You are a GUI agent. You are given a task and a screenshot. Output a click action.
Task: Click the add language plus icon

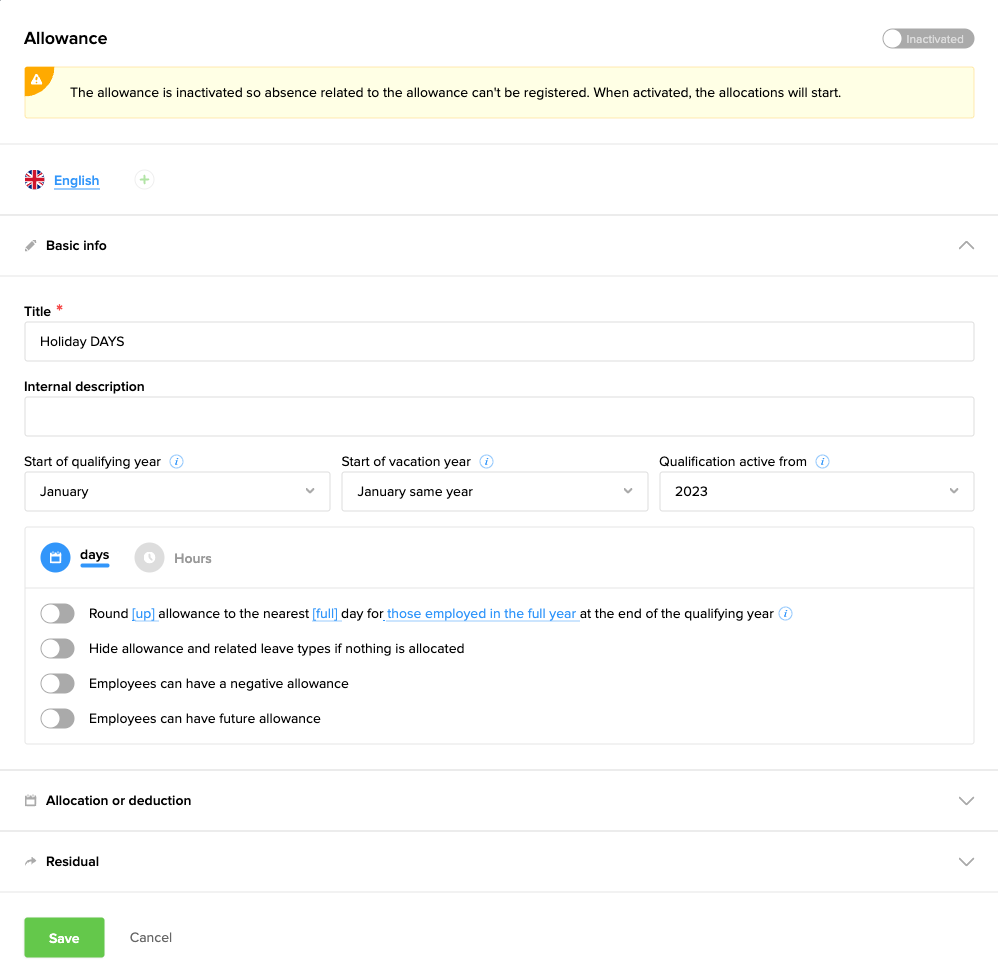coord(145,180)
